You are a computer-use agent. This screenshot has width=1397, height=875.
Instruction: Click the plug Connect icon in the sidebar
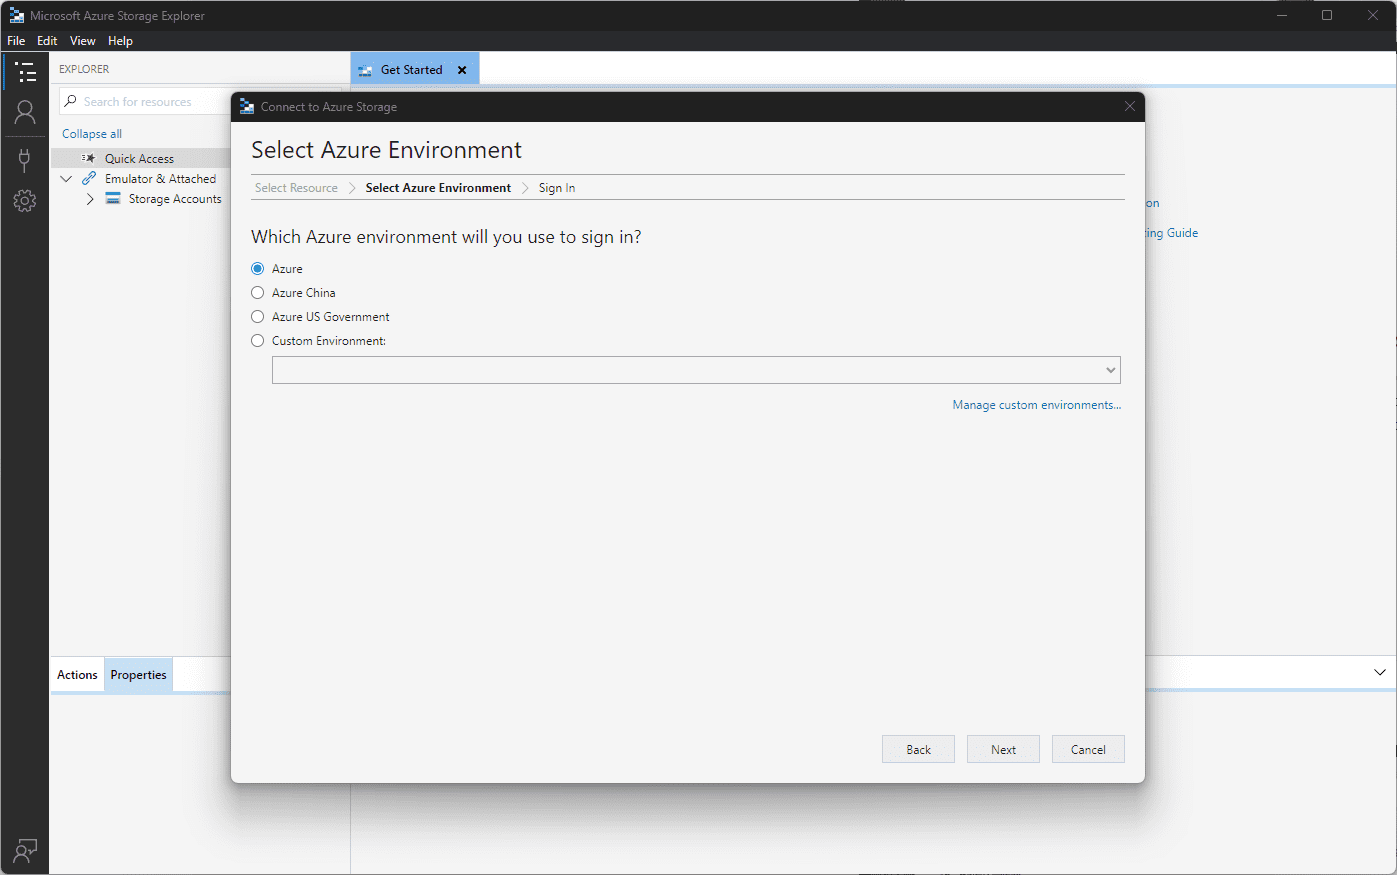coord(25,160)
